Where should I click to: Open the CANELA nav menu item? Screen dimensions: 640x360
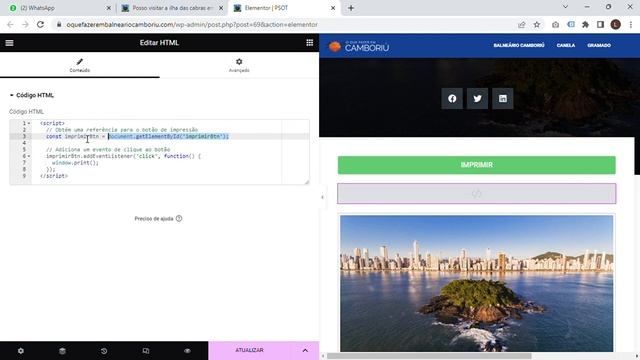[x=566, y=45]
